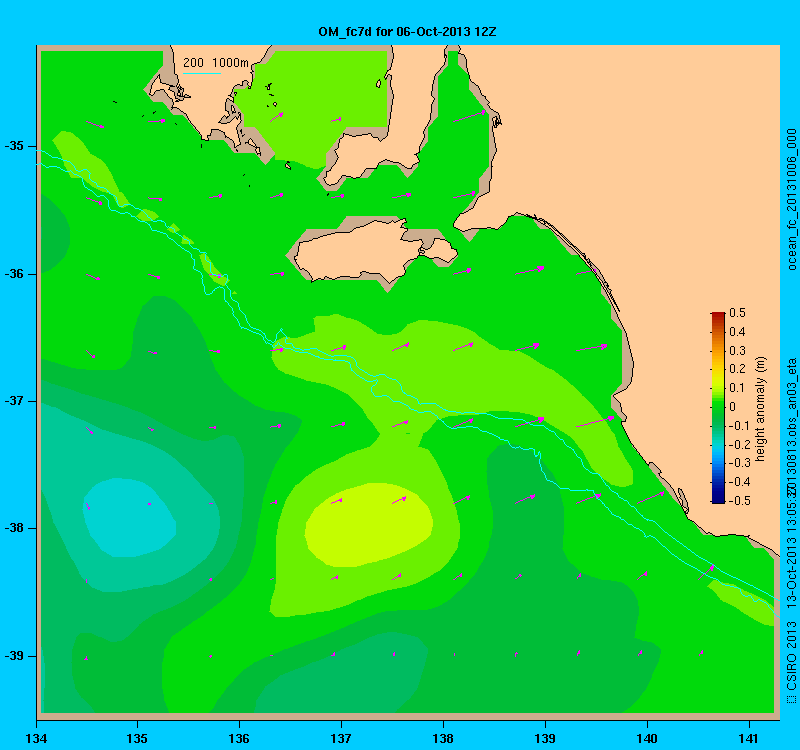800x750 pixels.
Task: Click the 'height anomaly (m)' color bar caption
Action: pyautogui.click(x=761, y=409)
